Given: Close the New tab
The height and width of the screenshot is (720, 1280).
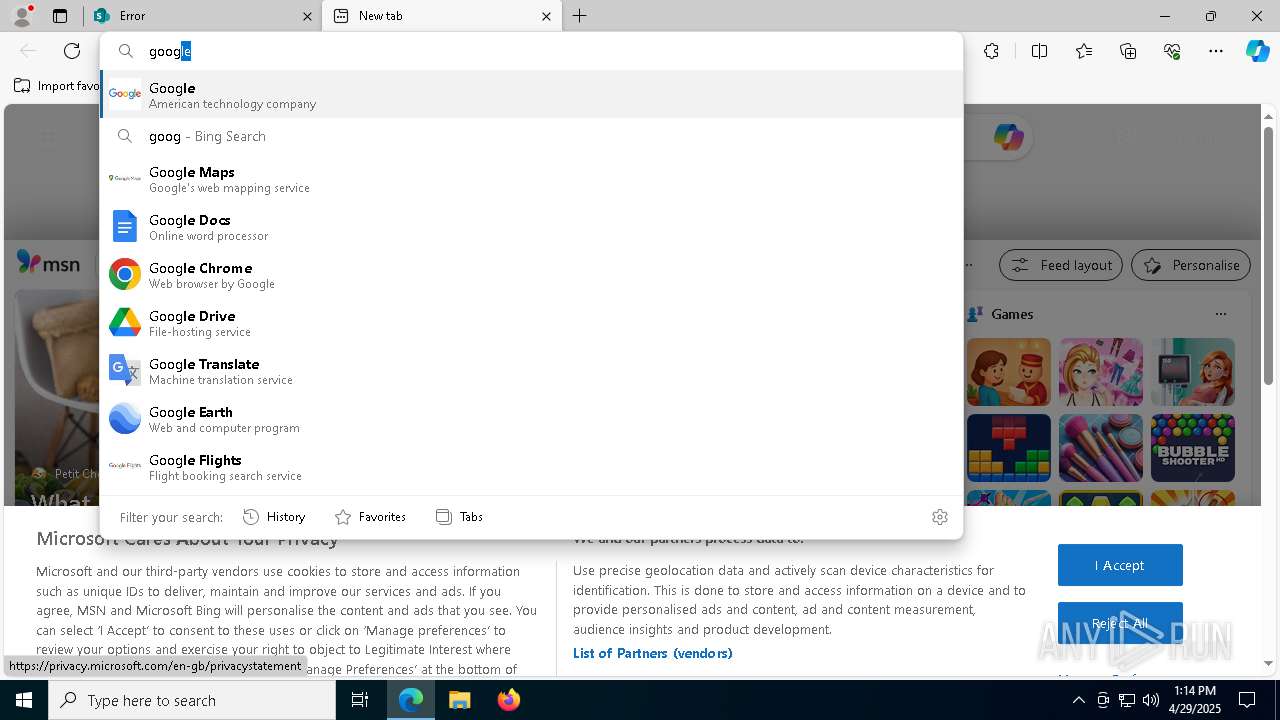Looking at the screenshot, I should (546, 16).
